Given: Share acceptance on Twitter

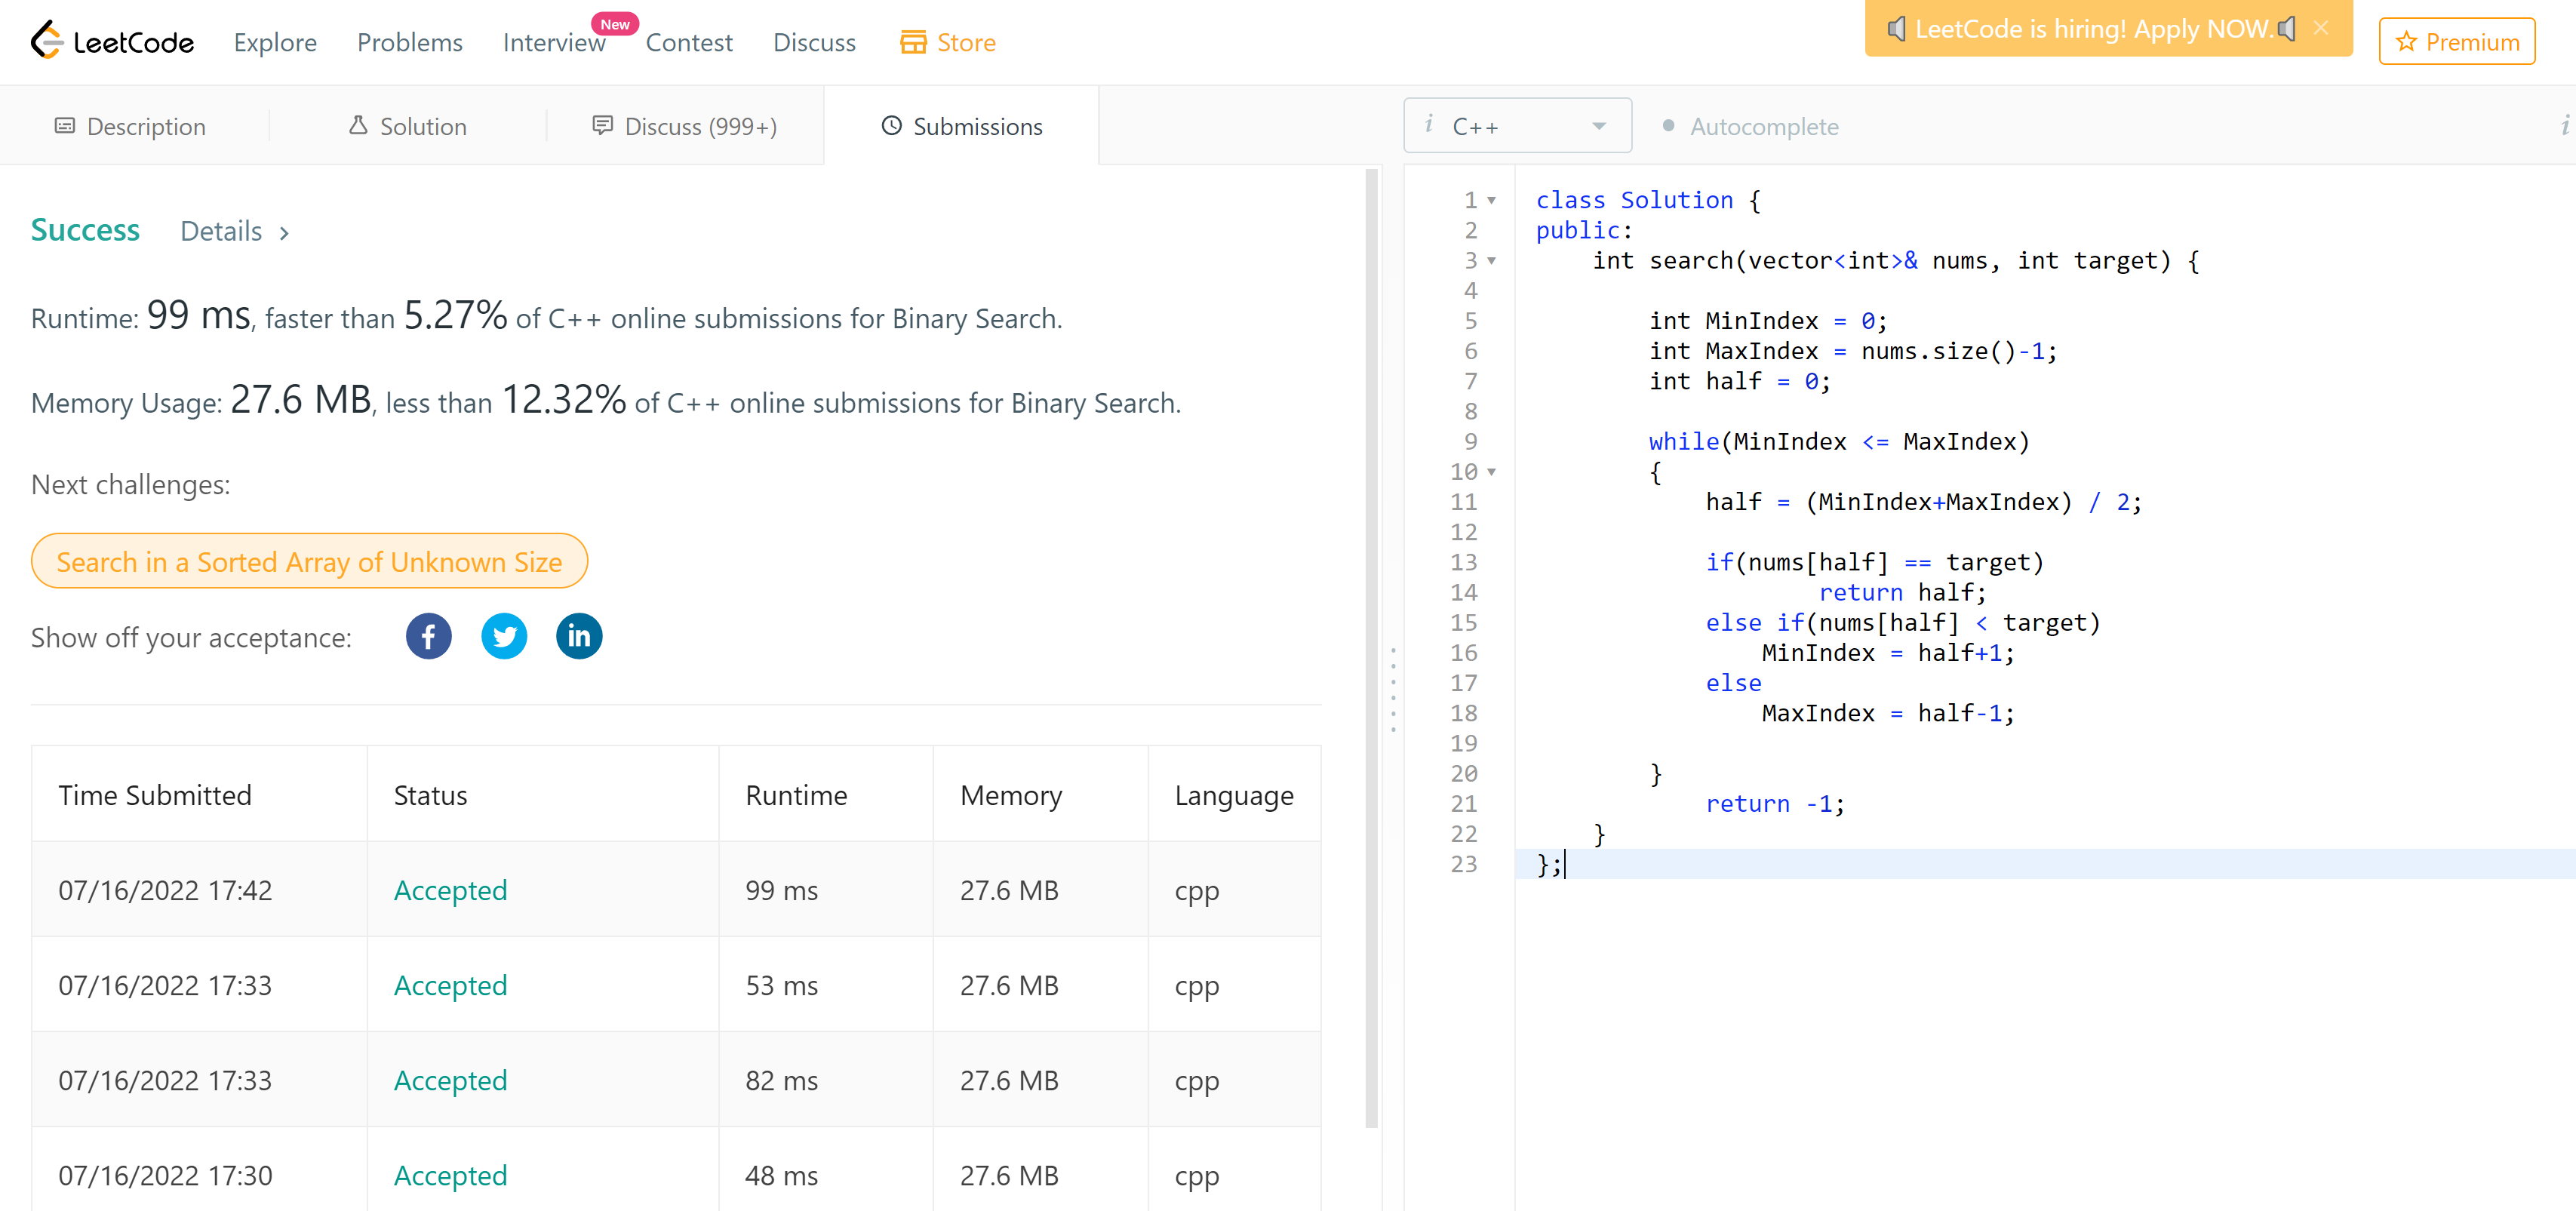Looking at the screenshot, I should (504, 637).
